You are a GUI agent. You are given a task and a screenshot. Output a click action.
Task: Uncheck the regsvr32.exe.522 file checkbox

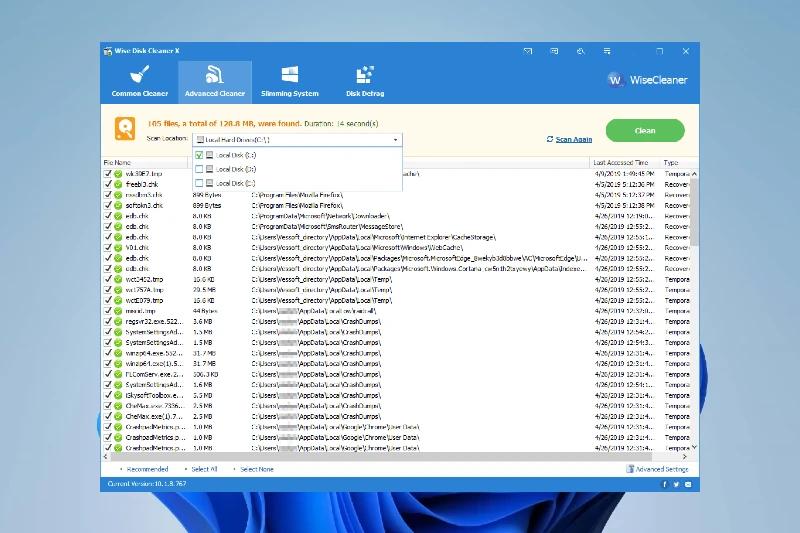pos(108,321)
